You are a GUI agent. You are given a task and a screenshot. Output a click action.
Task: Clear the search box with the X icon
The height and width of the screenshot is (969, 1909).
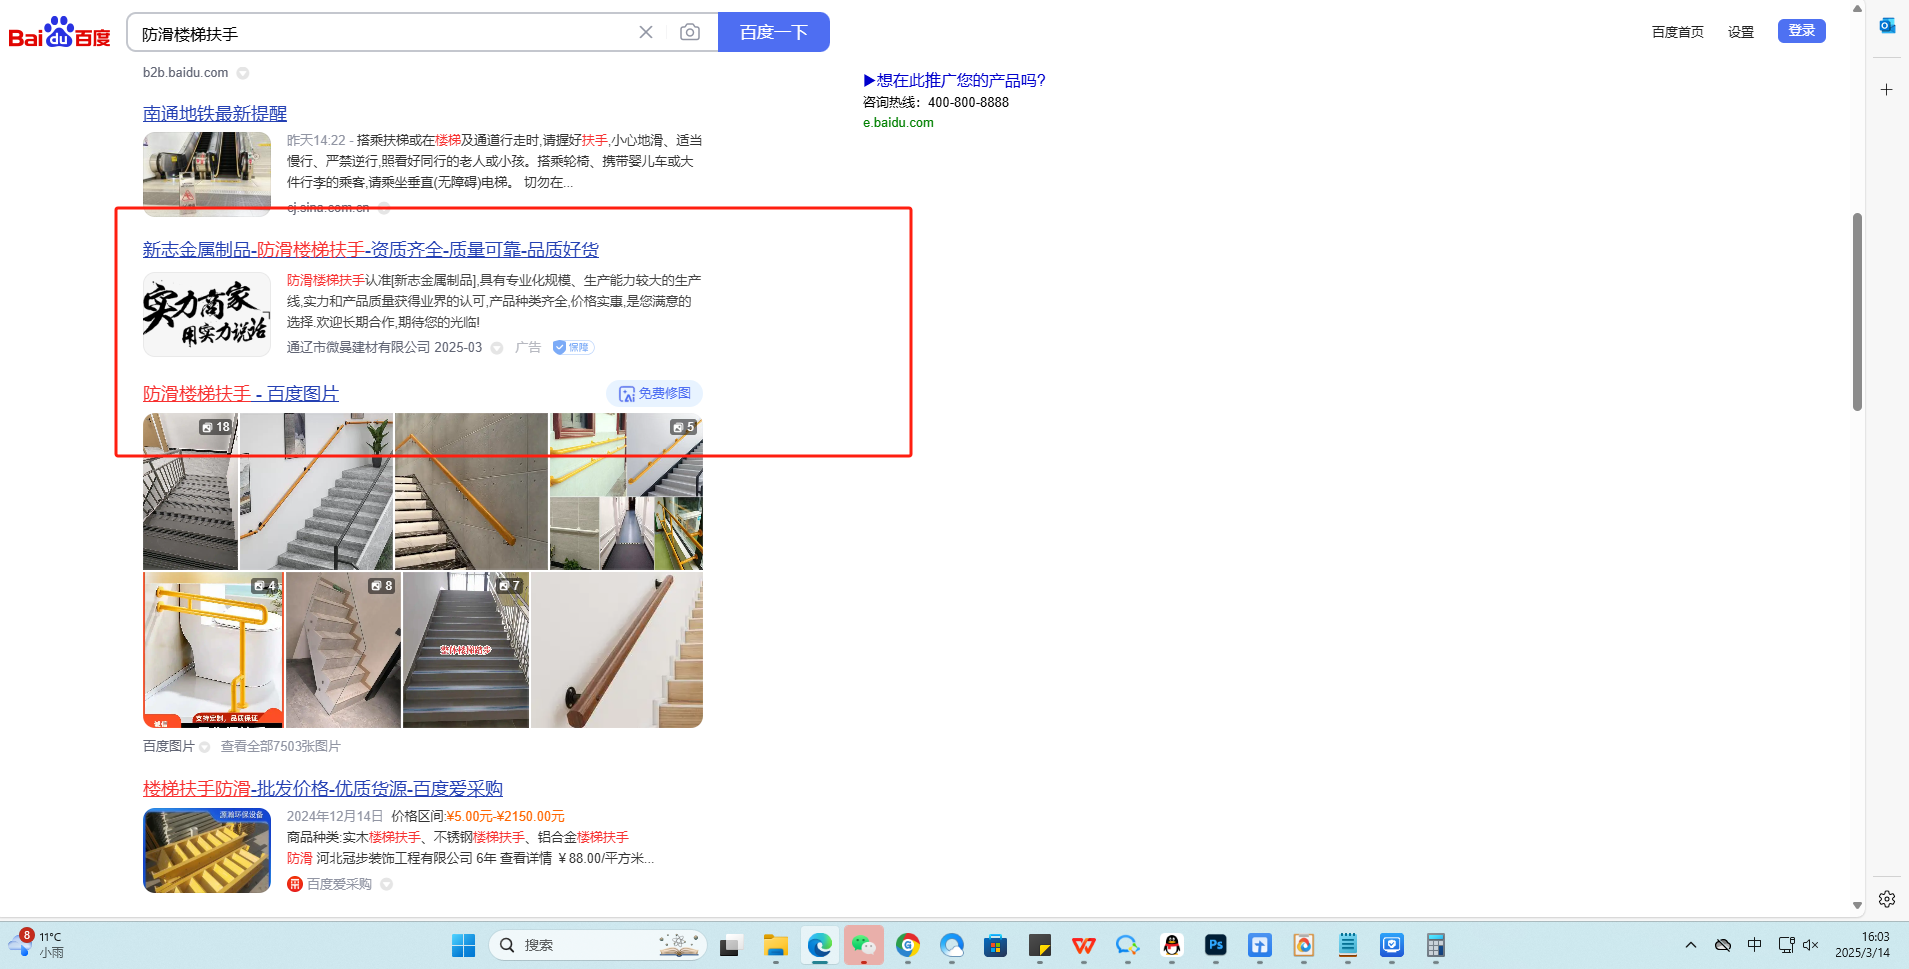[x=646, y=32]
